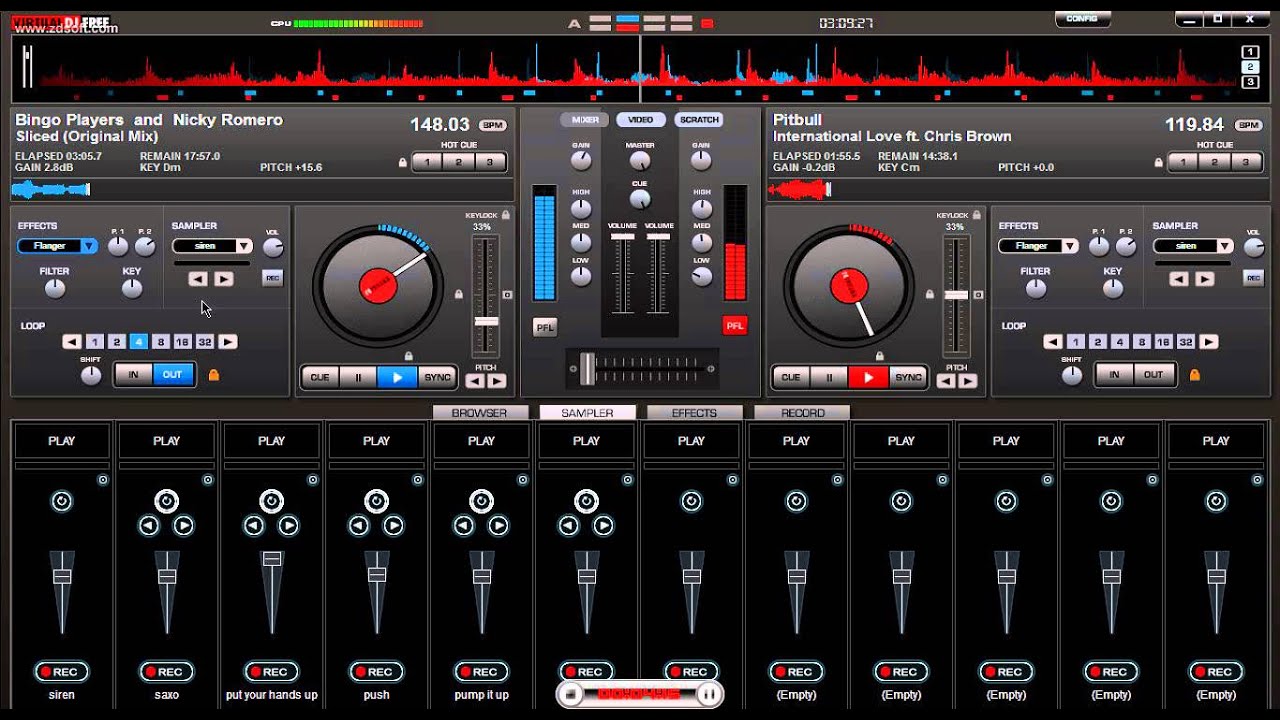Set left deck loop length to 8
The width and height of the screenshot is (1280, 720).
point(160,342)
